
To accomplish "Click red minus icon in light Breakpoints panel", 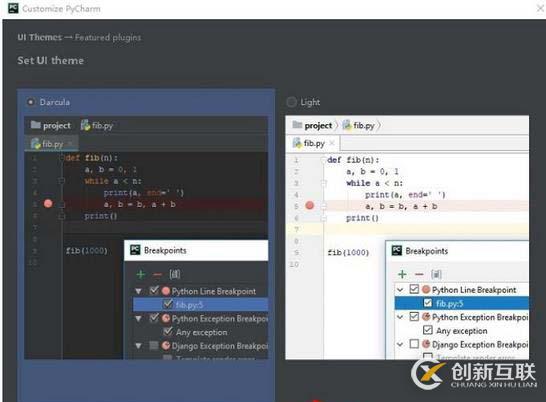I will (x=419, y=275).
